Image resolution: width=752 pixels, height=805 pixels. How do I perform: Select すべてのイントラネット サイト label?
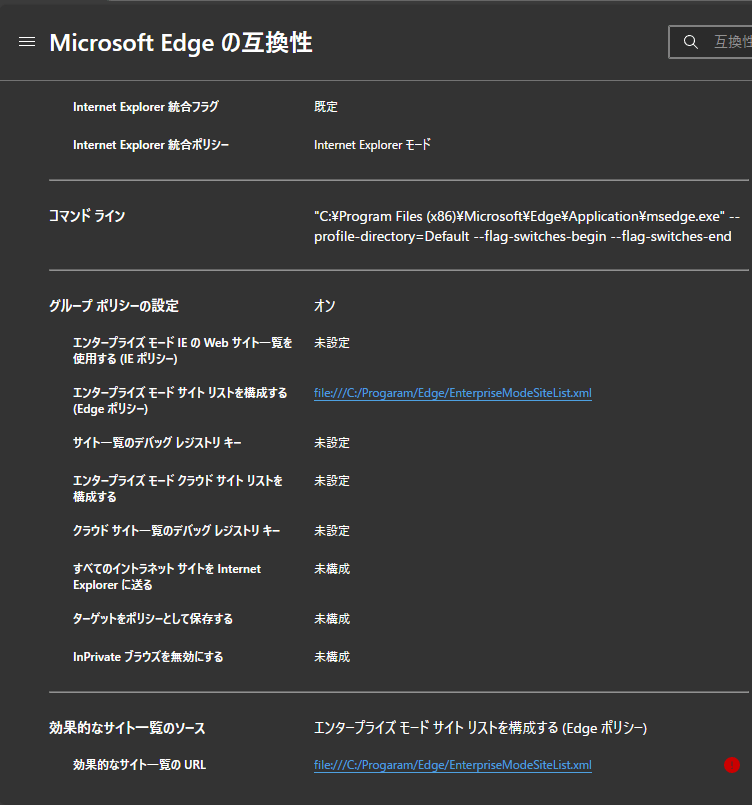[x=167, y=577]
